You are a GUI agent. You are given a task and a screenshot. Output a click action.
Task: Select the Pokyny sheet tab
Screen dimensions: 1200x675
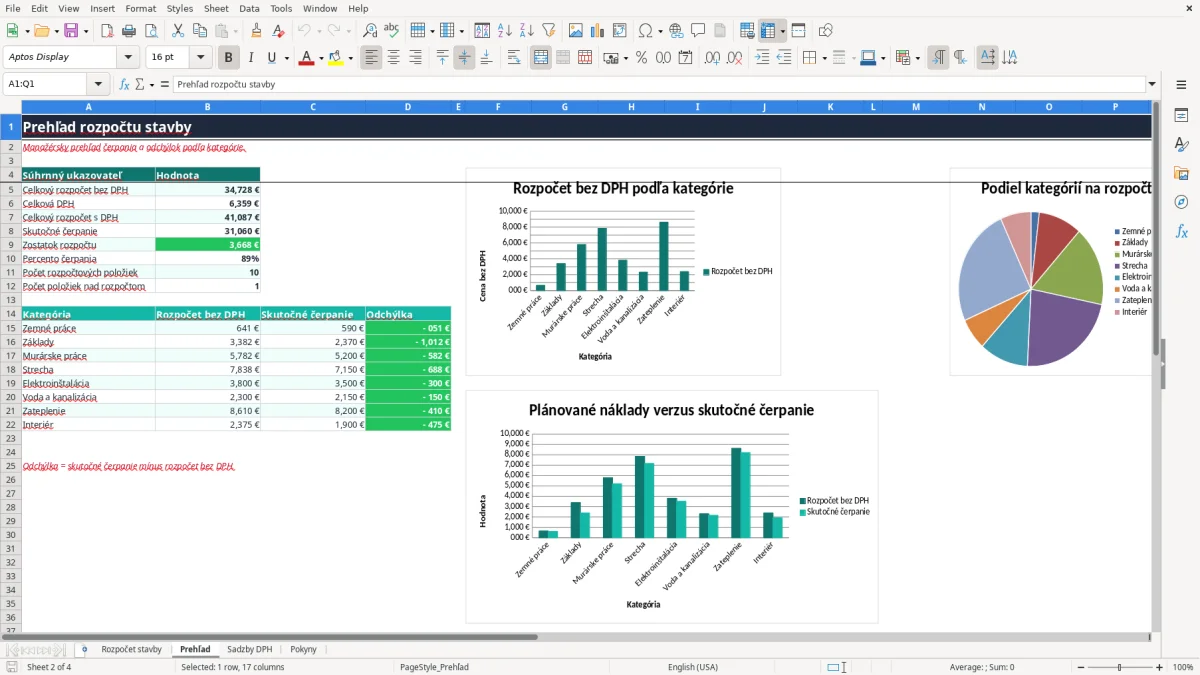[x=303, y=650]
